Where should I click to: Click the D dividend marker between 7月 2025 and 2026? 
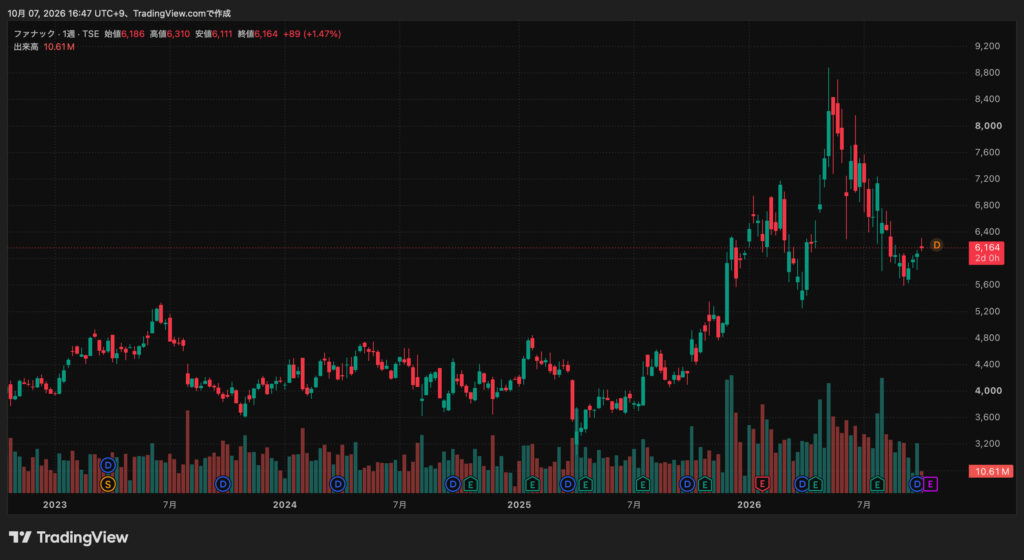click(x=686, y=484)
